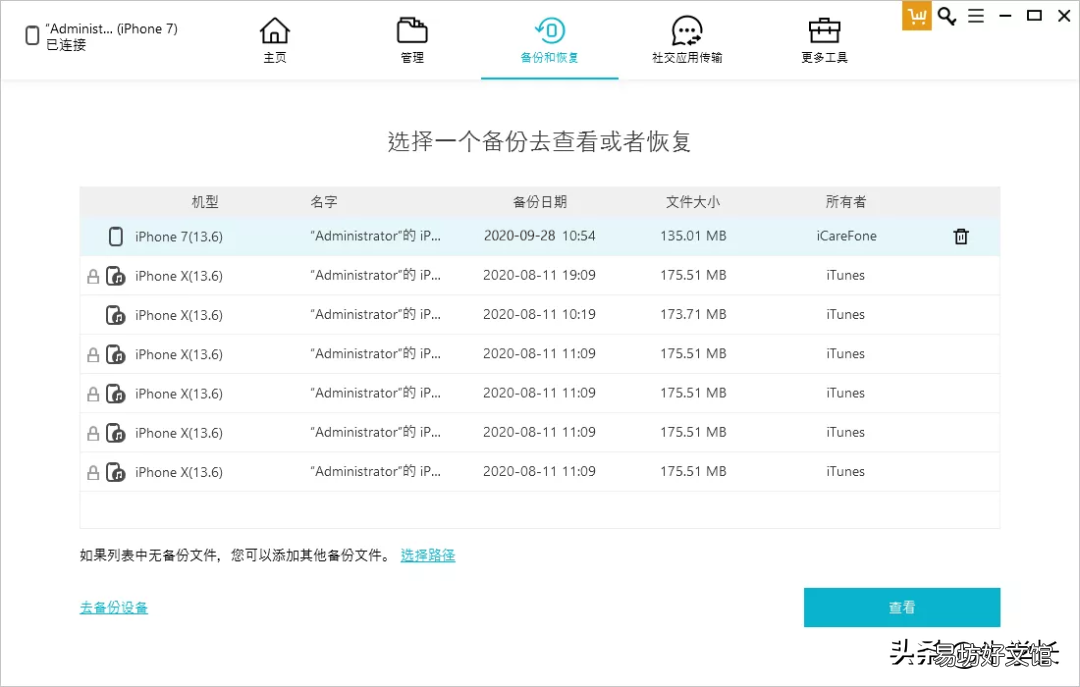Click the 135.01 MB file size cell
This screenshot has height=687, width=1080.
point(693,236)
